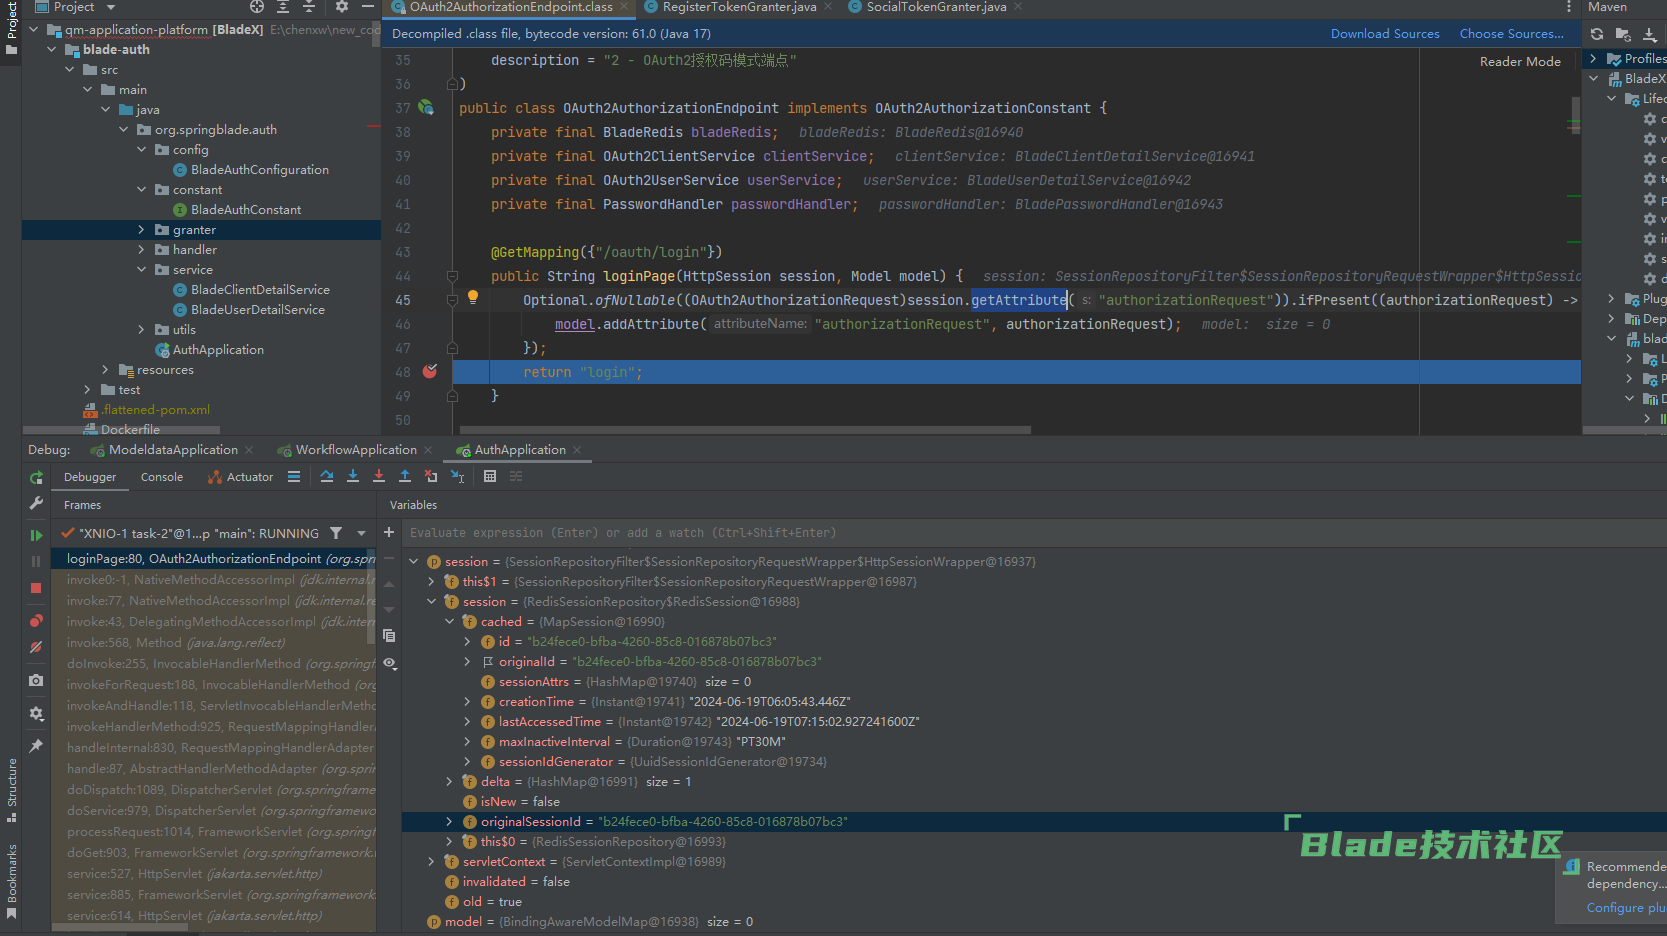The image size is (1667, 936).
Task: Expand resources folder
Action: coord(105,370)
